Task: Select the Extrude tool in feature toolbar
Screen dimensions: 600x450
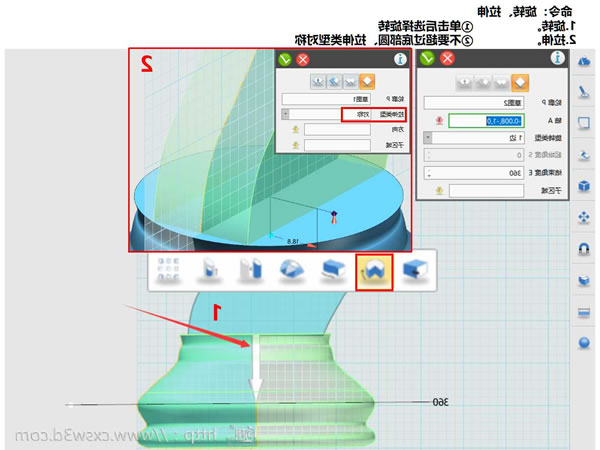Action: (x=416, y=271)
